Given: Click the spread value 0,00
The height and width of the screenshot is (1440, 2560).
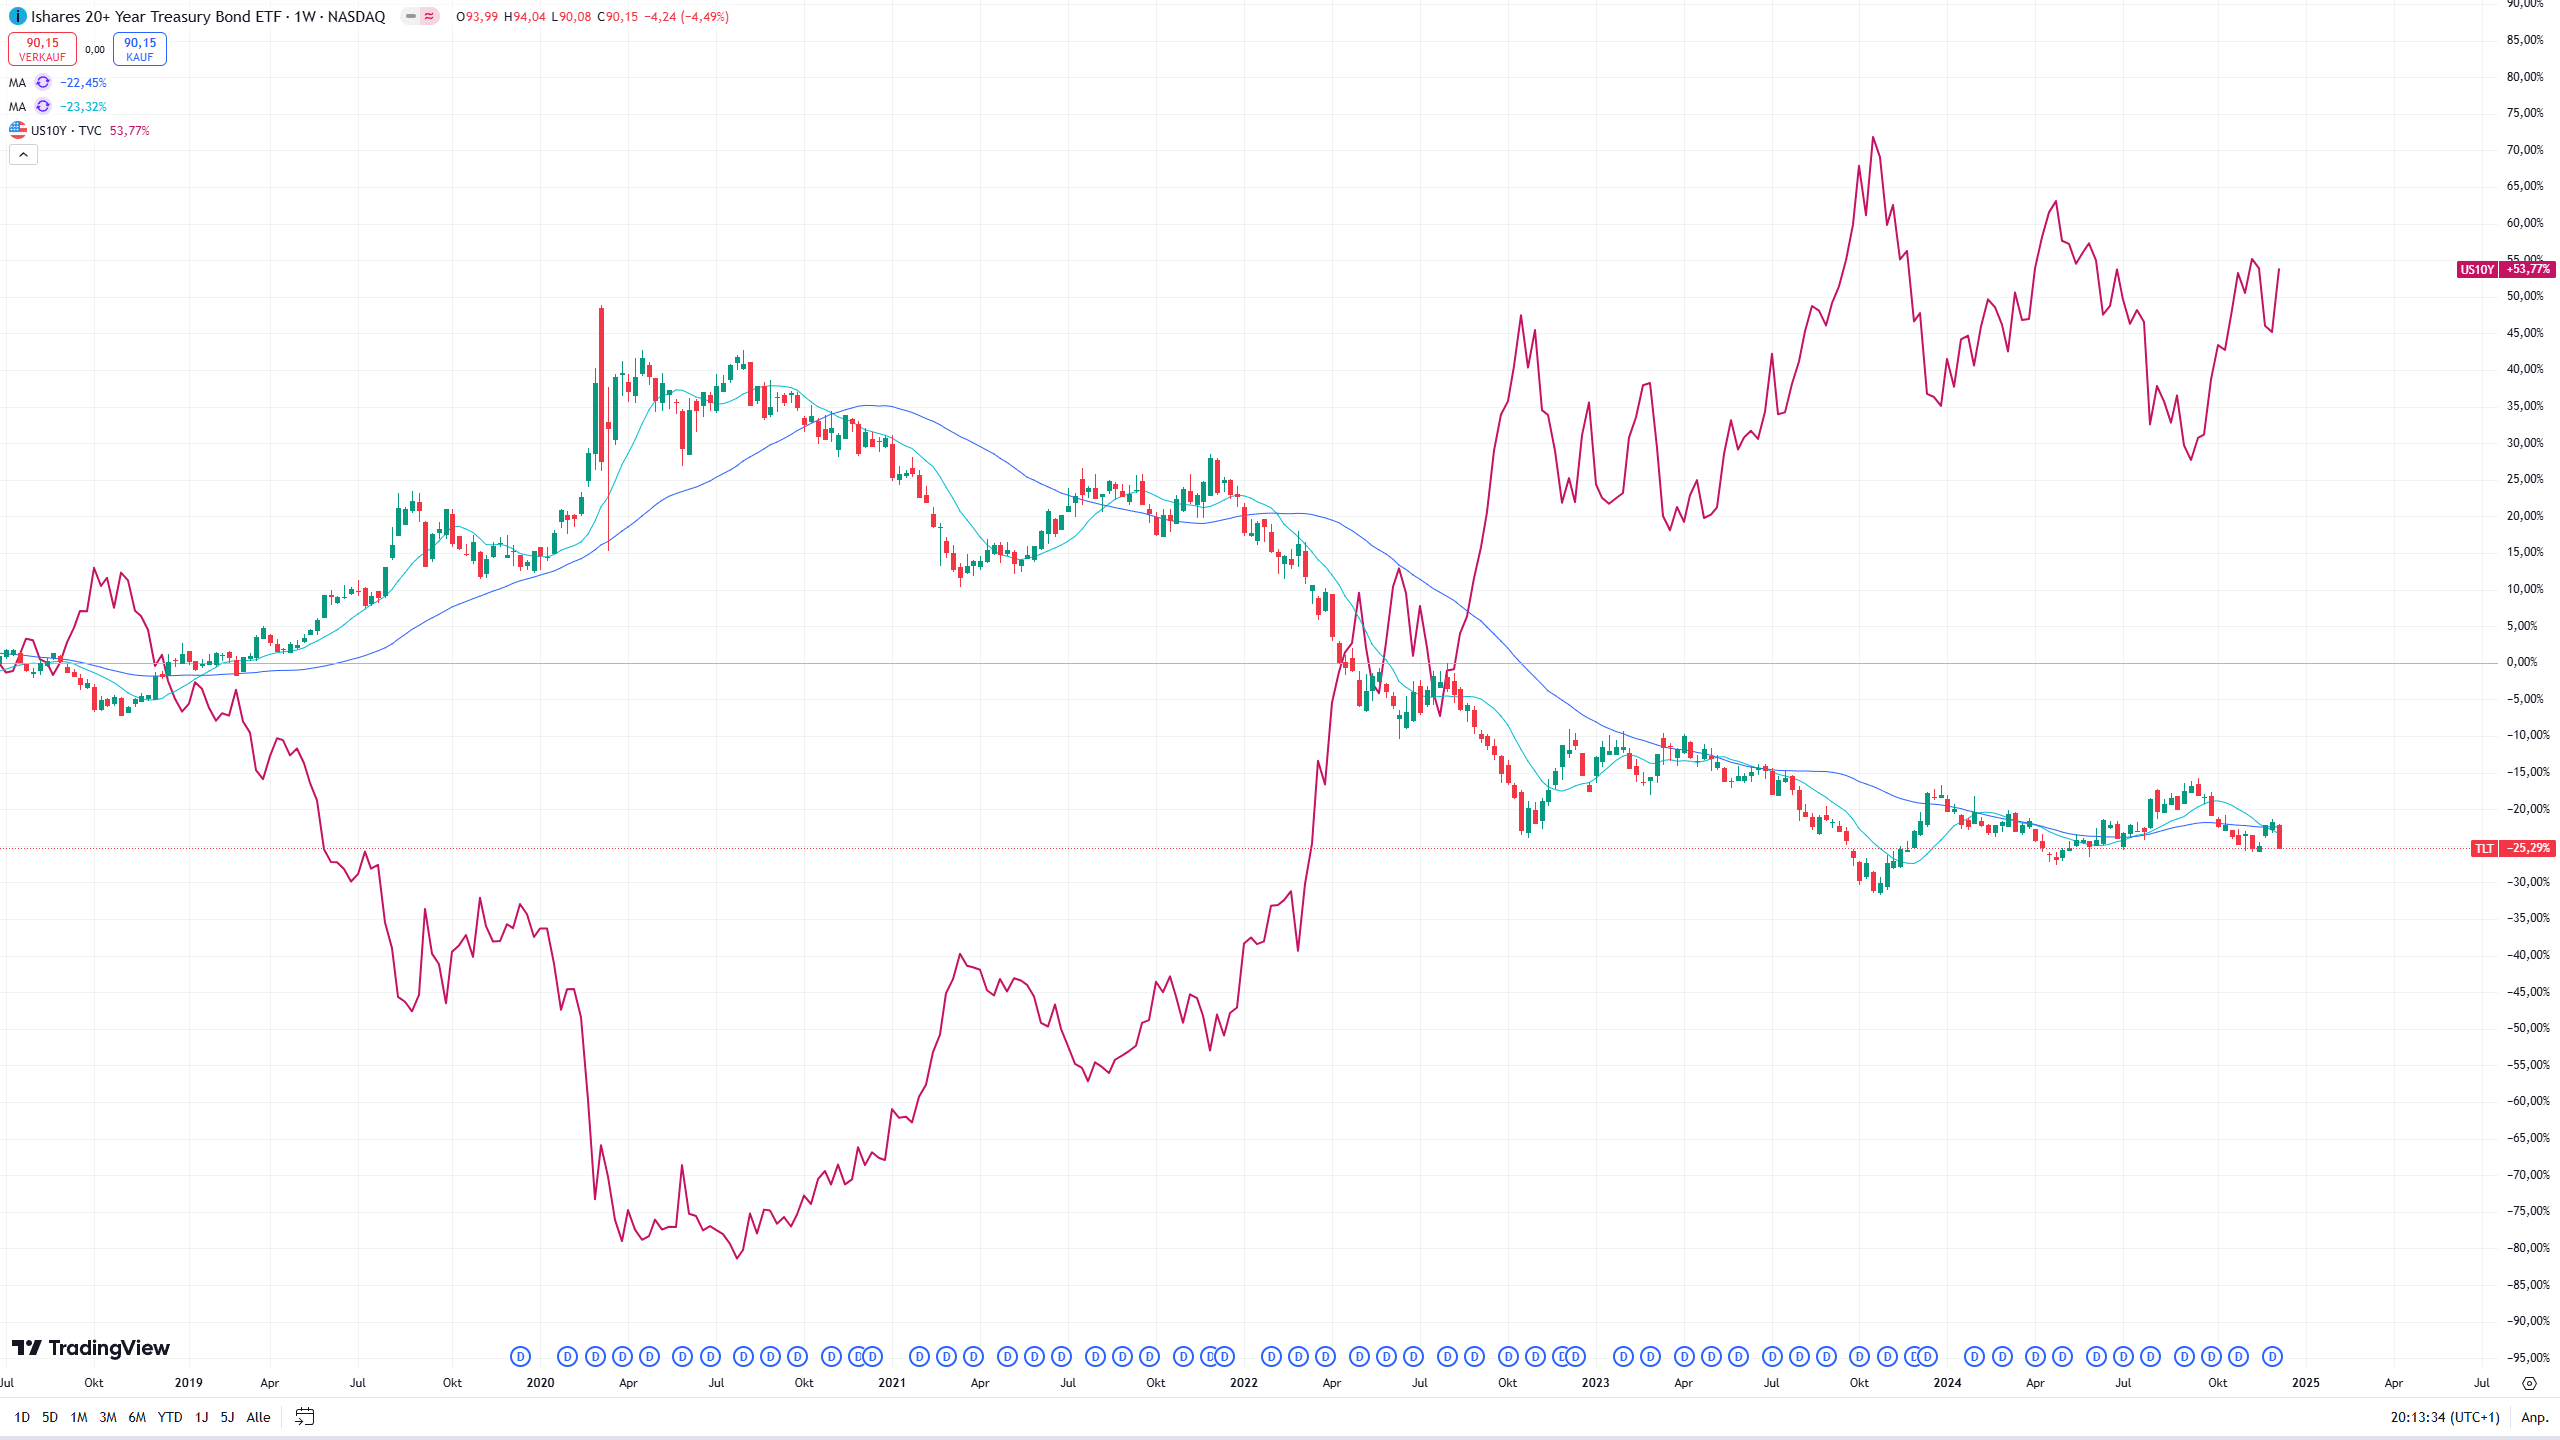Looking at the screenshot, I should point(95,50).
